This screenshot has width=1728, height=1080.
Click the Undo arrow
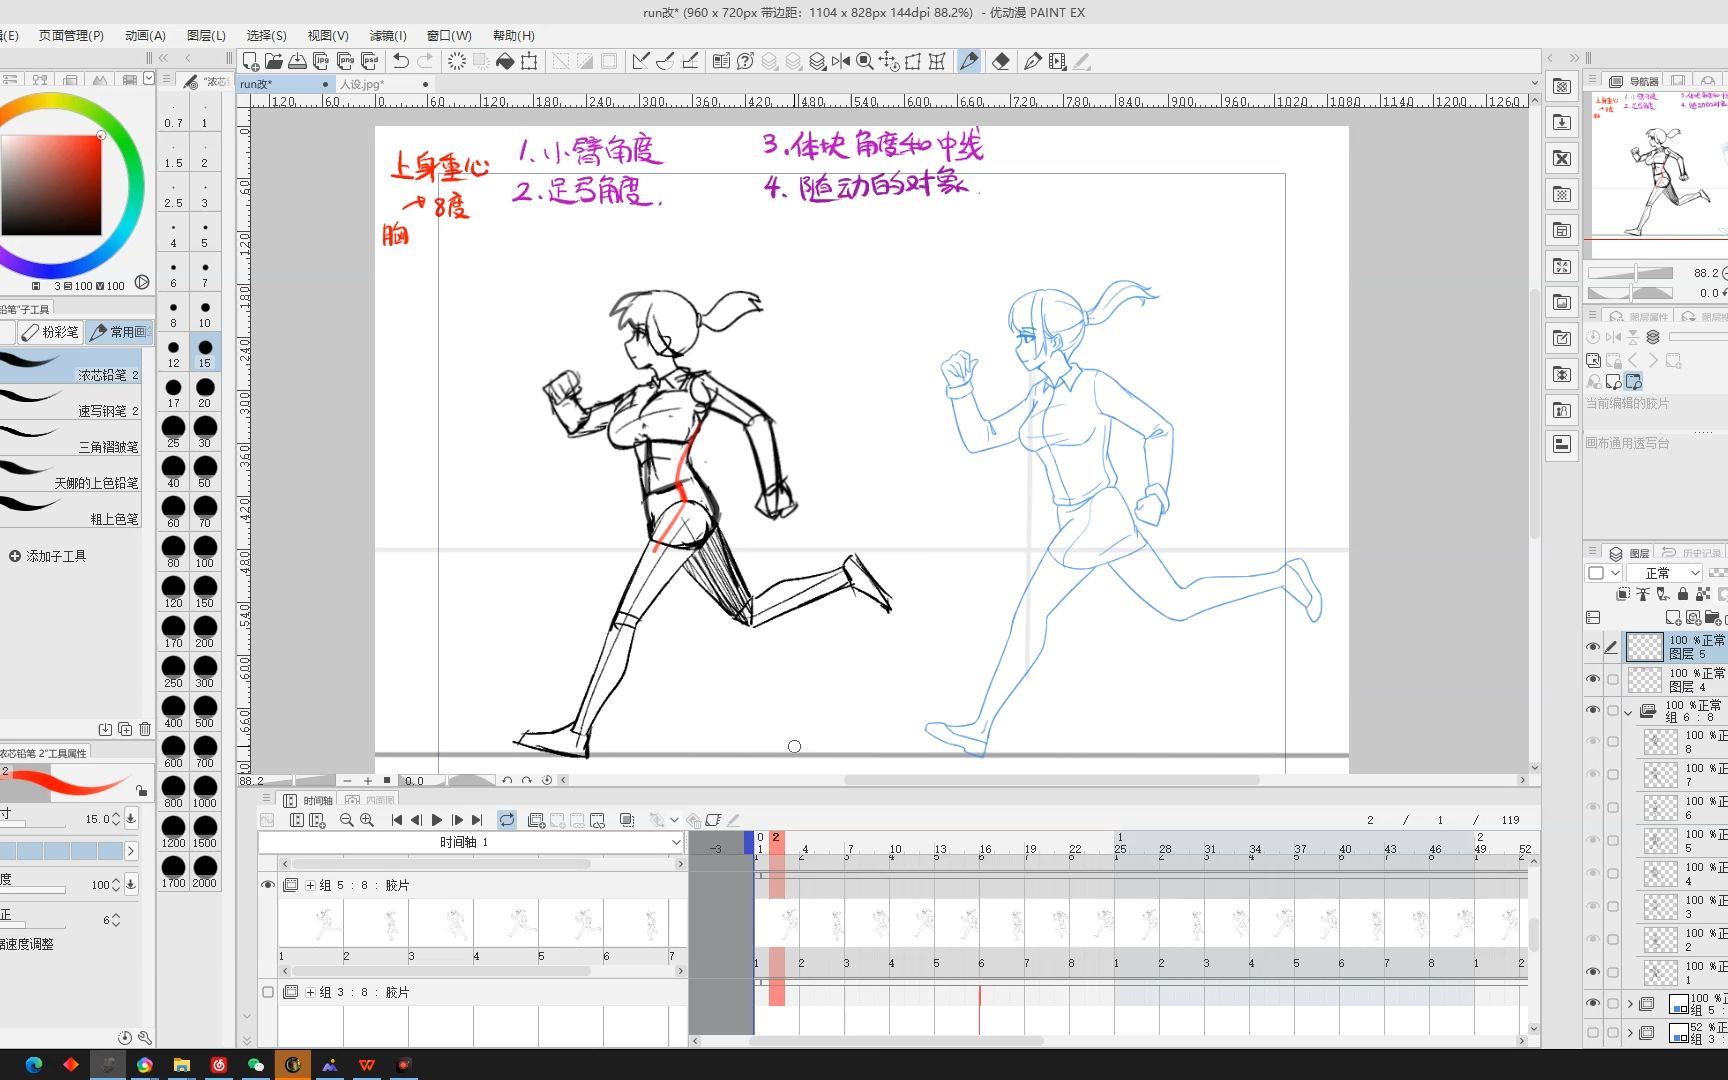pyautogui.click(x=401, y=61)
